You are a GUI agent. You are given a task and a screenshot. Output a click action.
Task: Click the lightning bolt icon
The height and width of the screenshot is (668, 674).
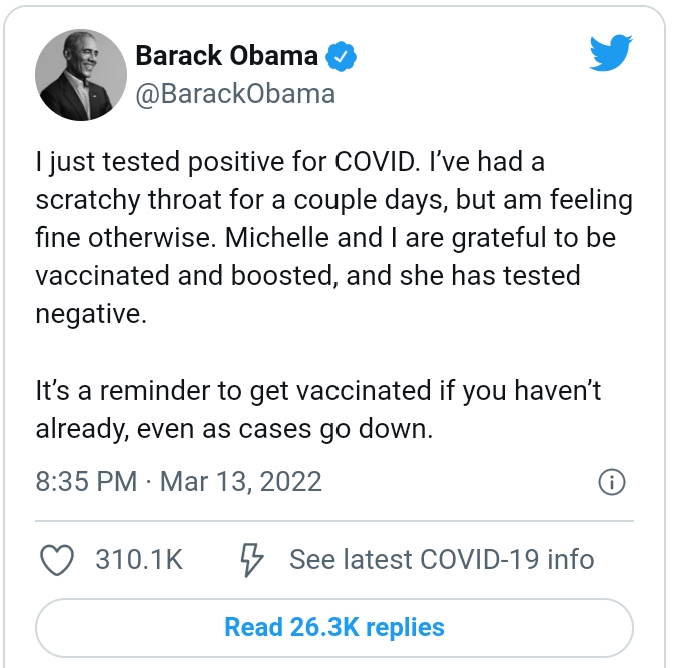pyautogui.click(x=251, y=560)
